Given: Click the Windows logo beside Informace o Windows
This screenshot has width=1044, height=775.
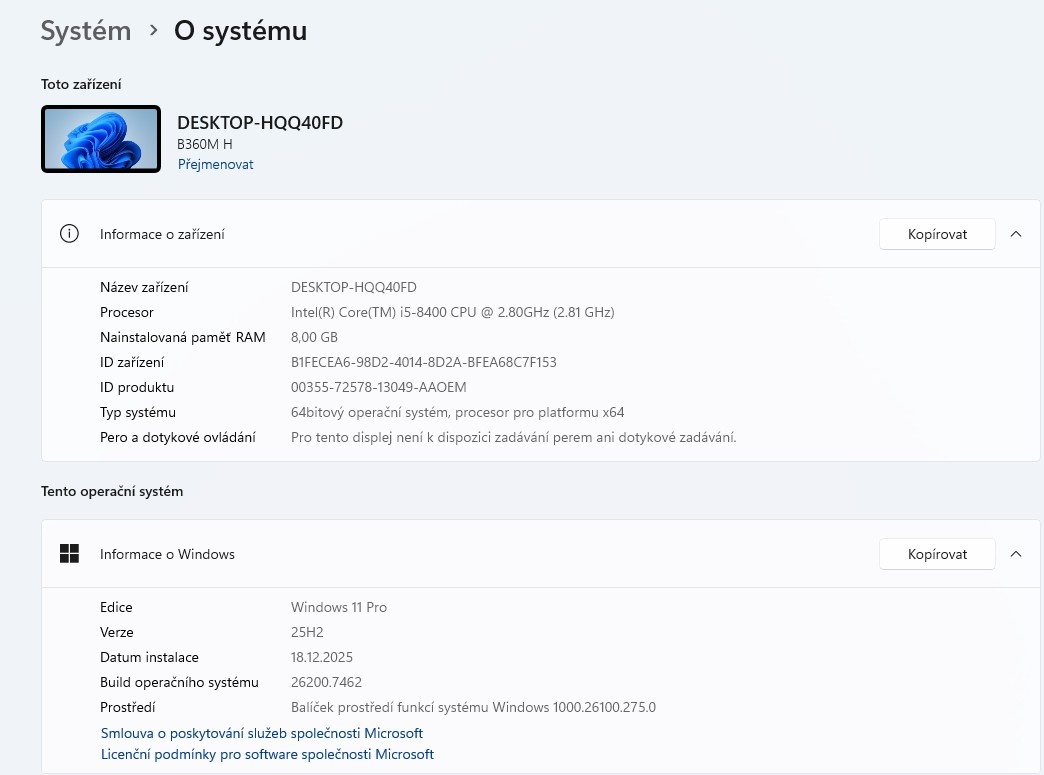Looking at the screenshot, I should click(x=69, y=553).
